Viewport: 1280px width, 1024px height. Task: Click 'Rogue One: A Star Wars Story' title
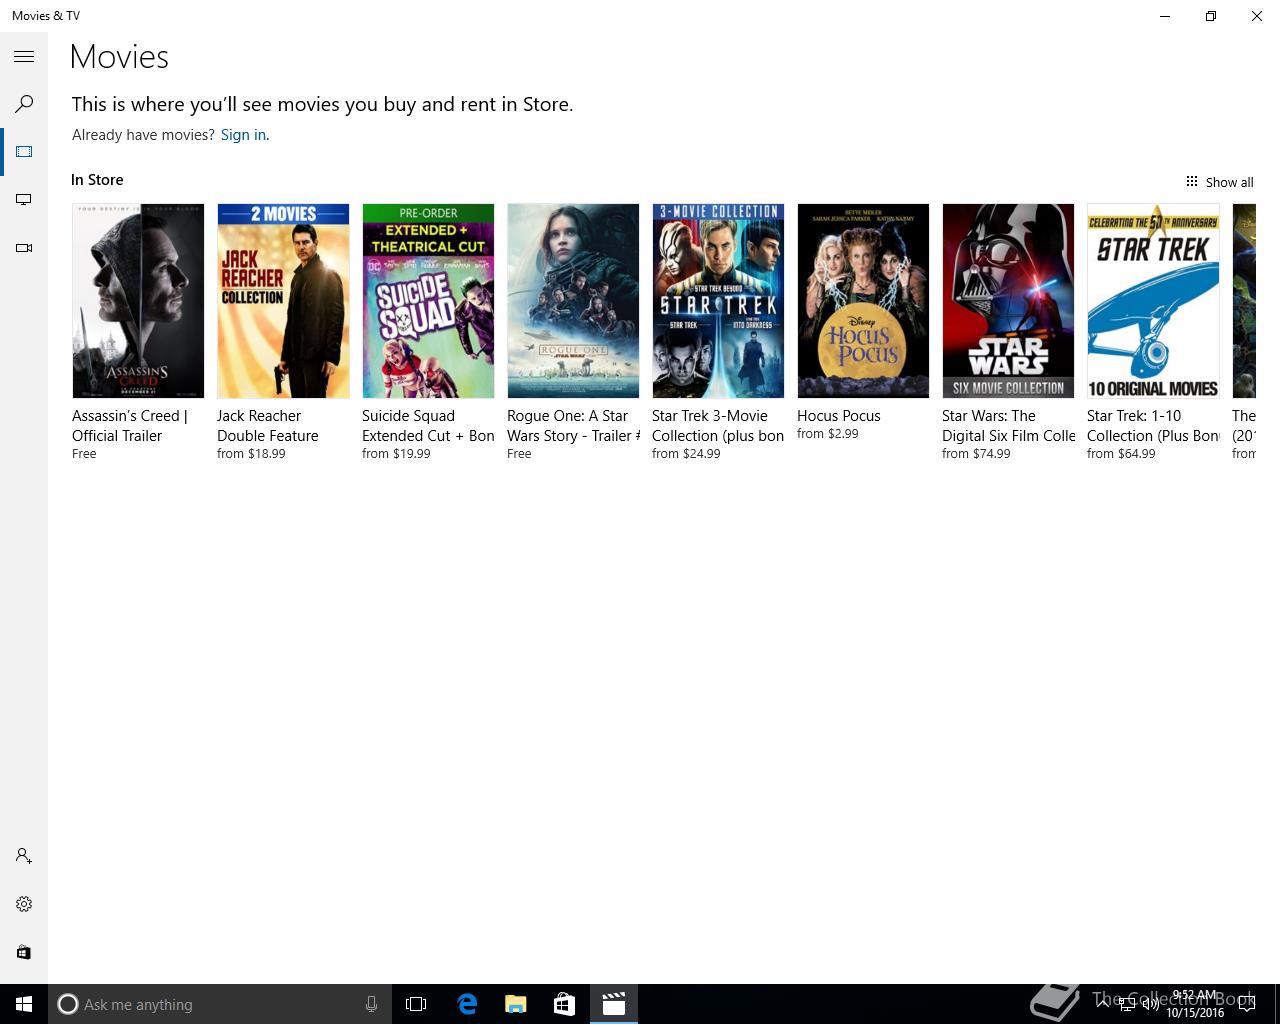pos(573,426)
